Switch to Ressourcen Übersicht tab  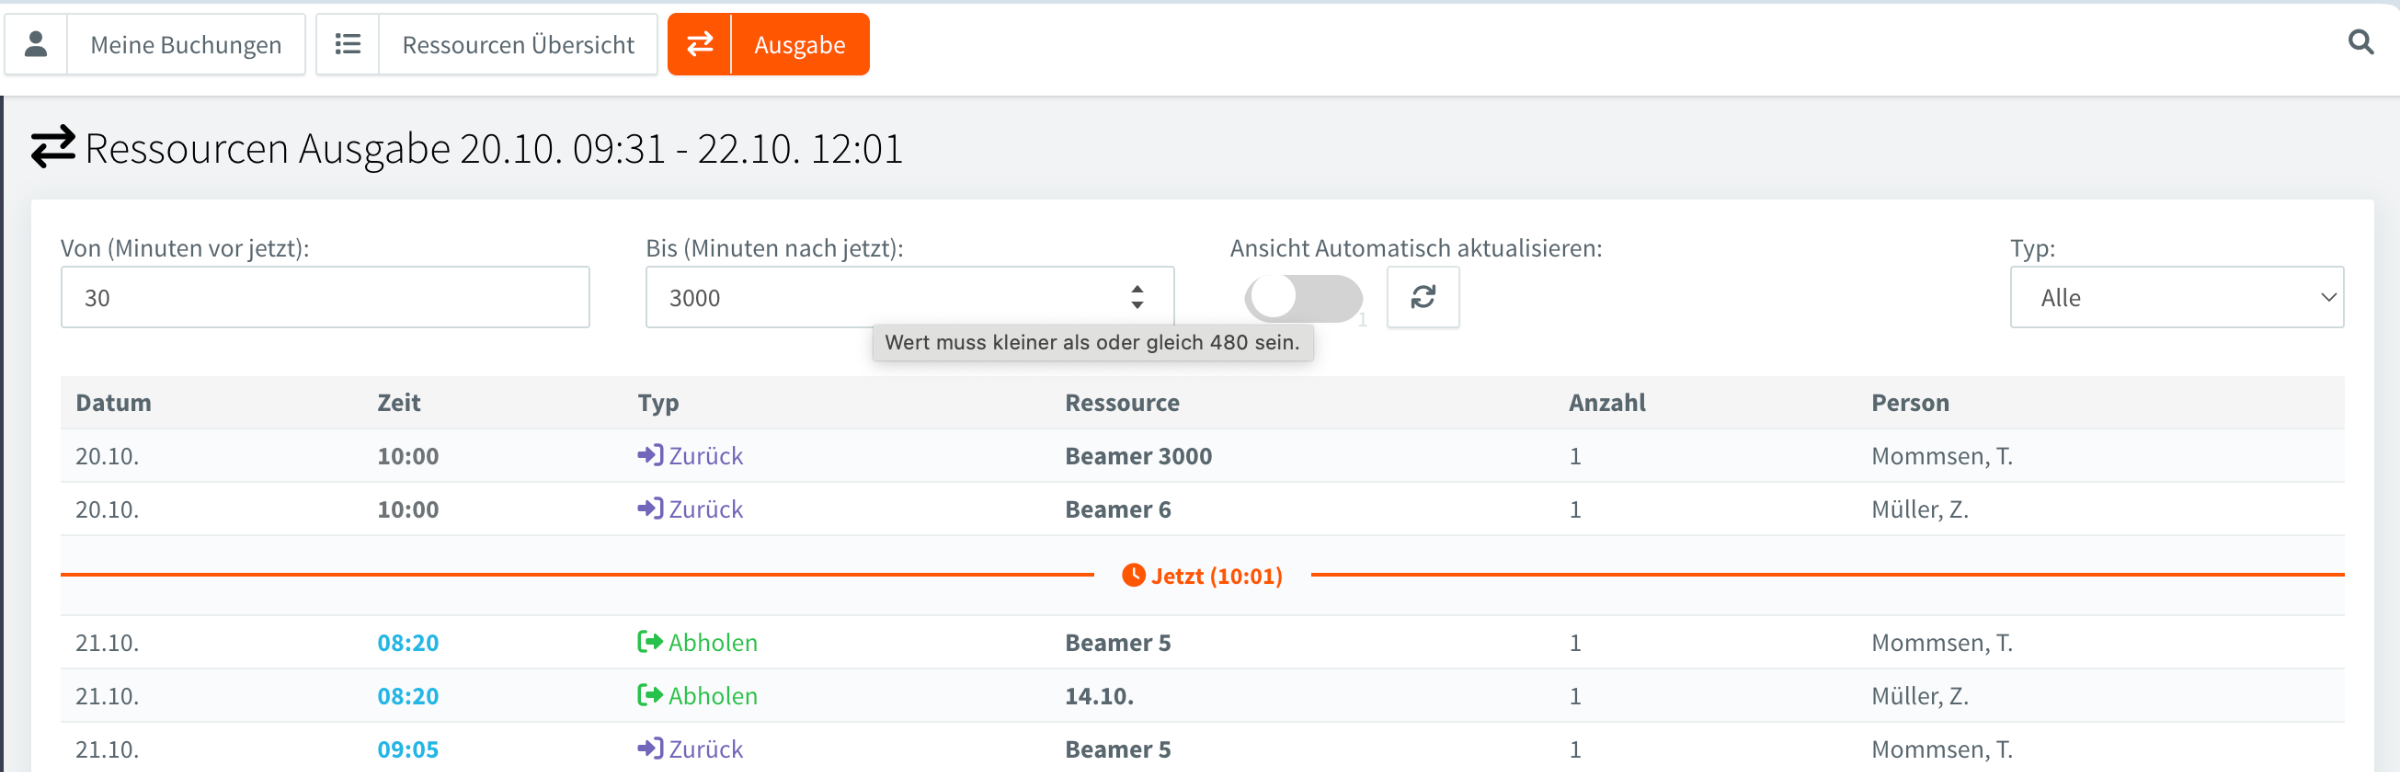click(x=518, y=45)
